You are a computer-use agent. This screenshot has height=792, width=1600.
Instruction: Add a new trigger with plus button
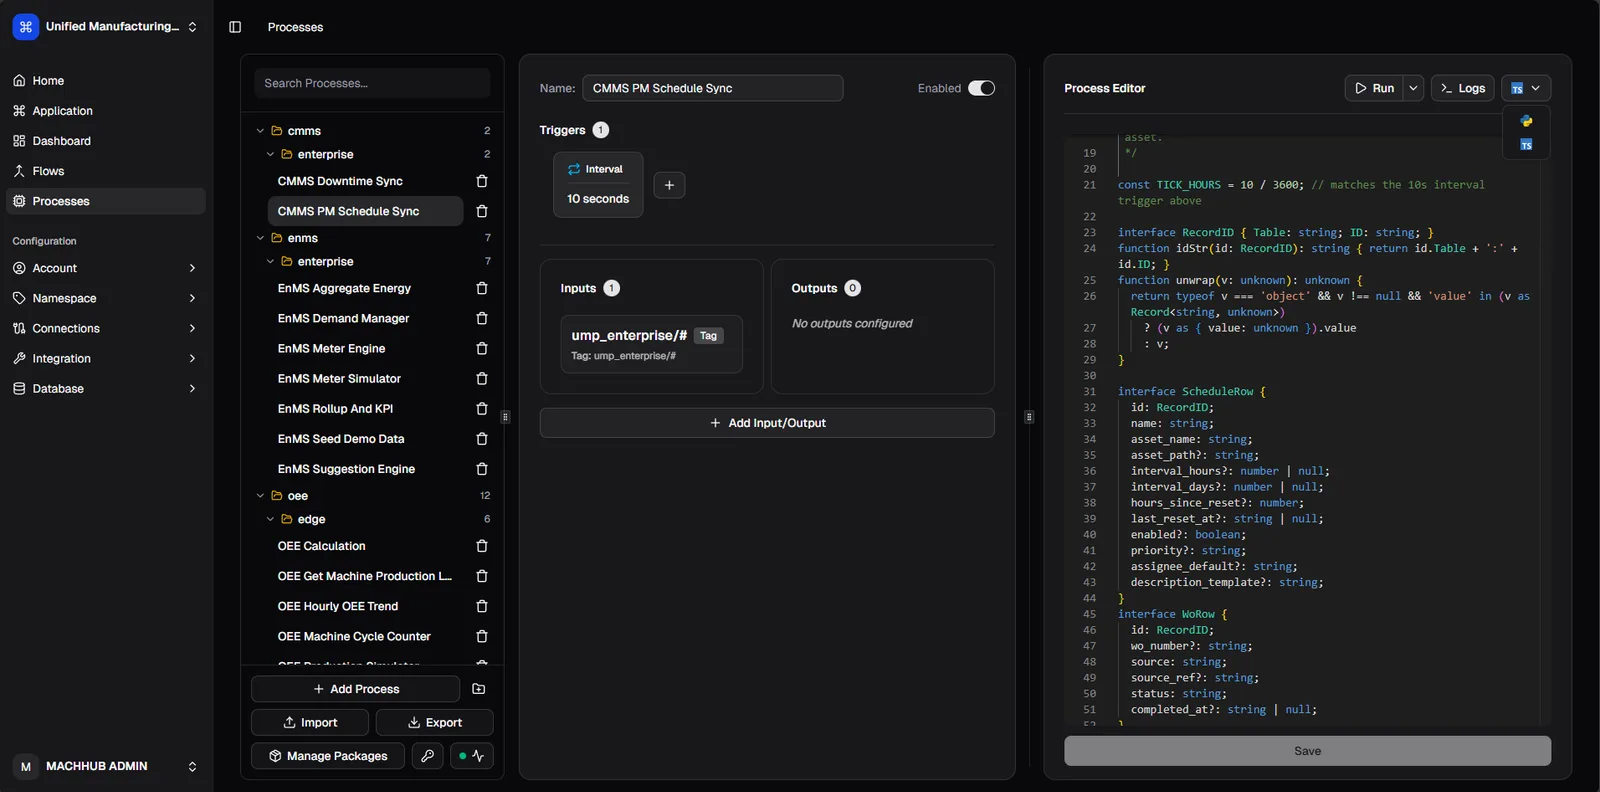pos(669,185)
